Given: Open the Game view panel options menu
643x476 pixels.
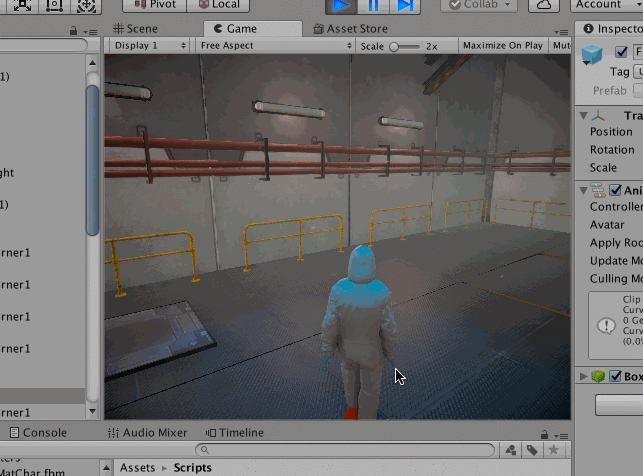Looking at the screenshot, I should pyautogui.click(x=561, y=32).
